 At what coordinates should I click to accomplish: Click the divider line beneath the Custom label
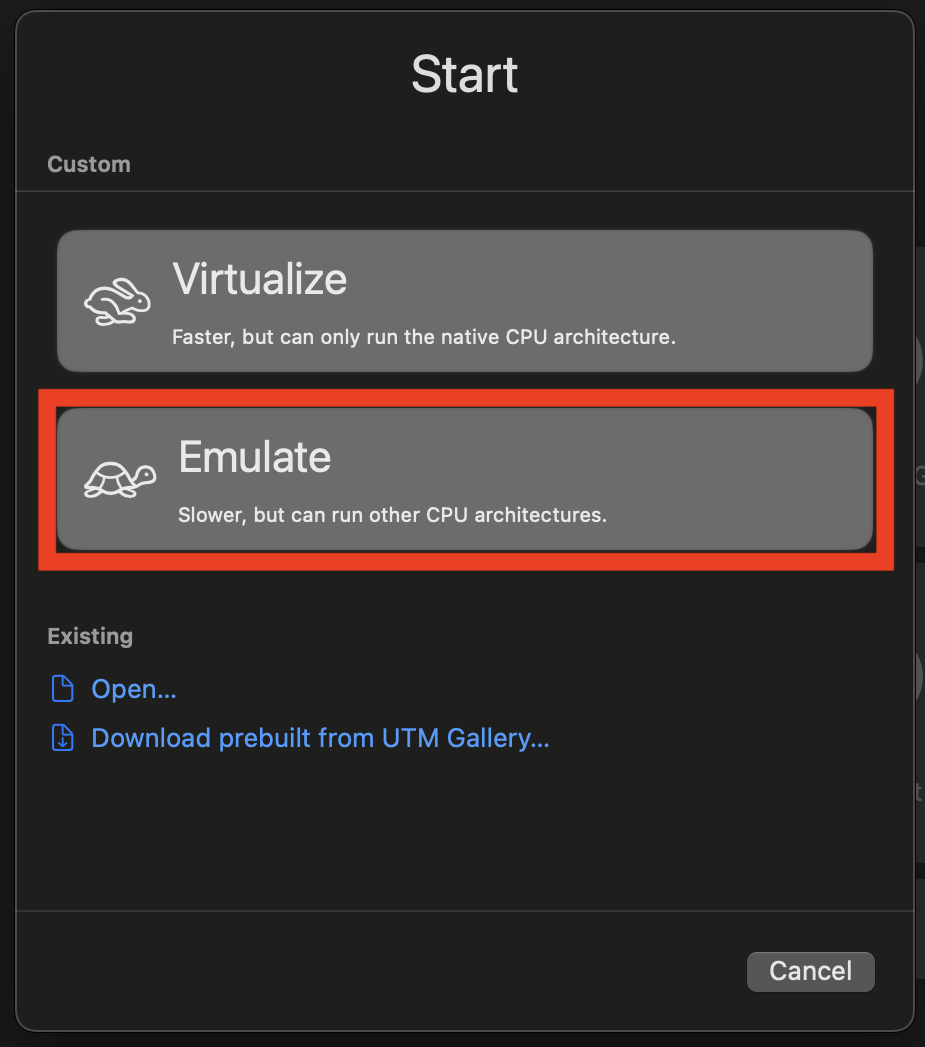tap(465, 191)
